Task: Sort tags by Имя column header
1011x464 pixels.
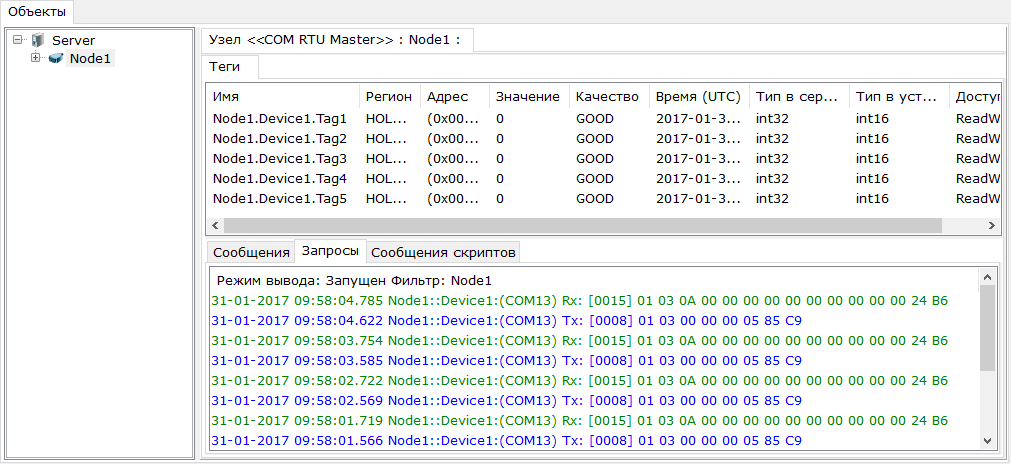Action: click(281, 97)
